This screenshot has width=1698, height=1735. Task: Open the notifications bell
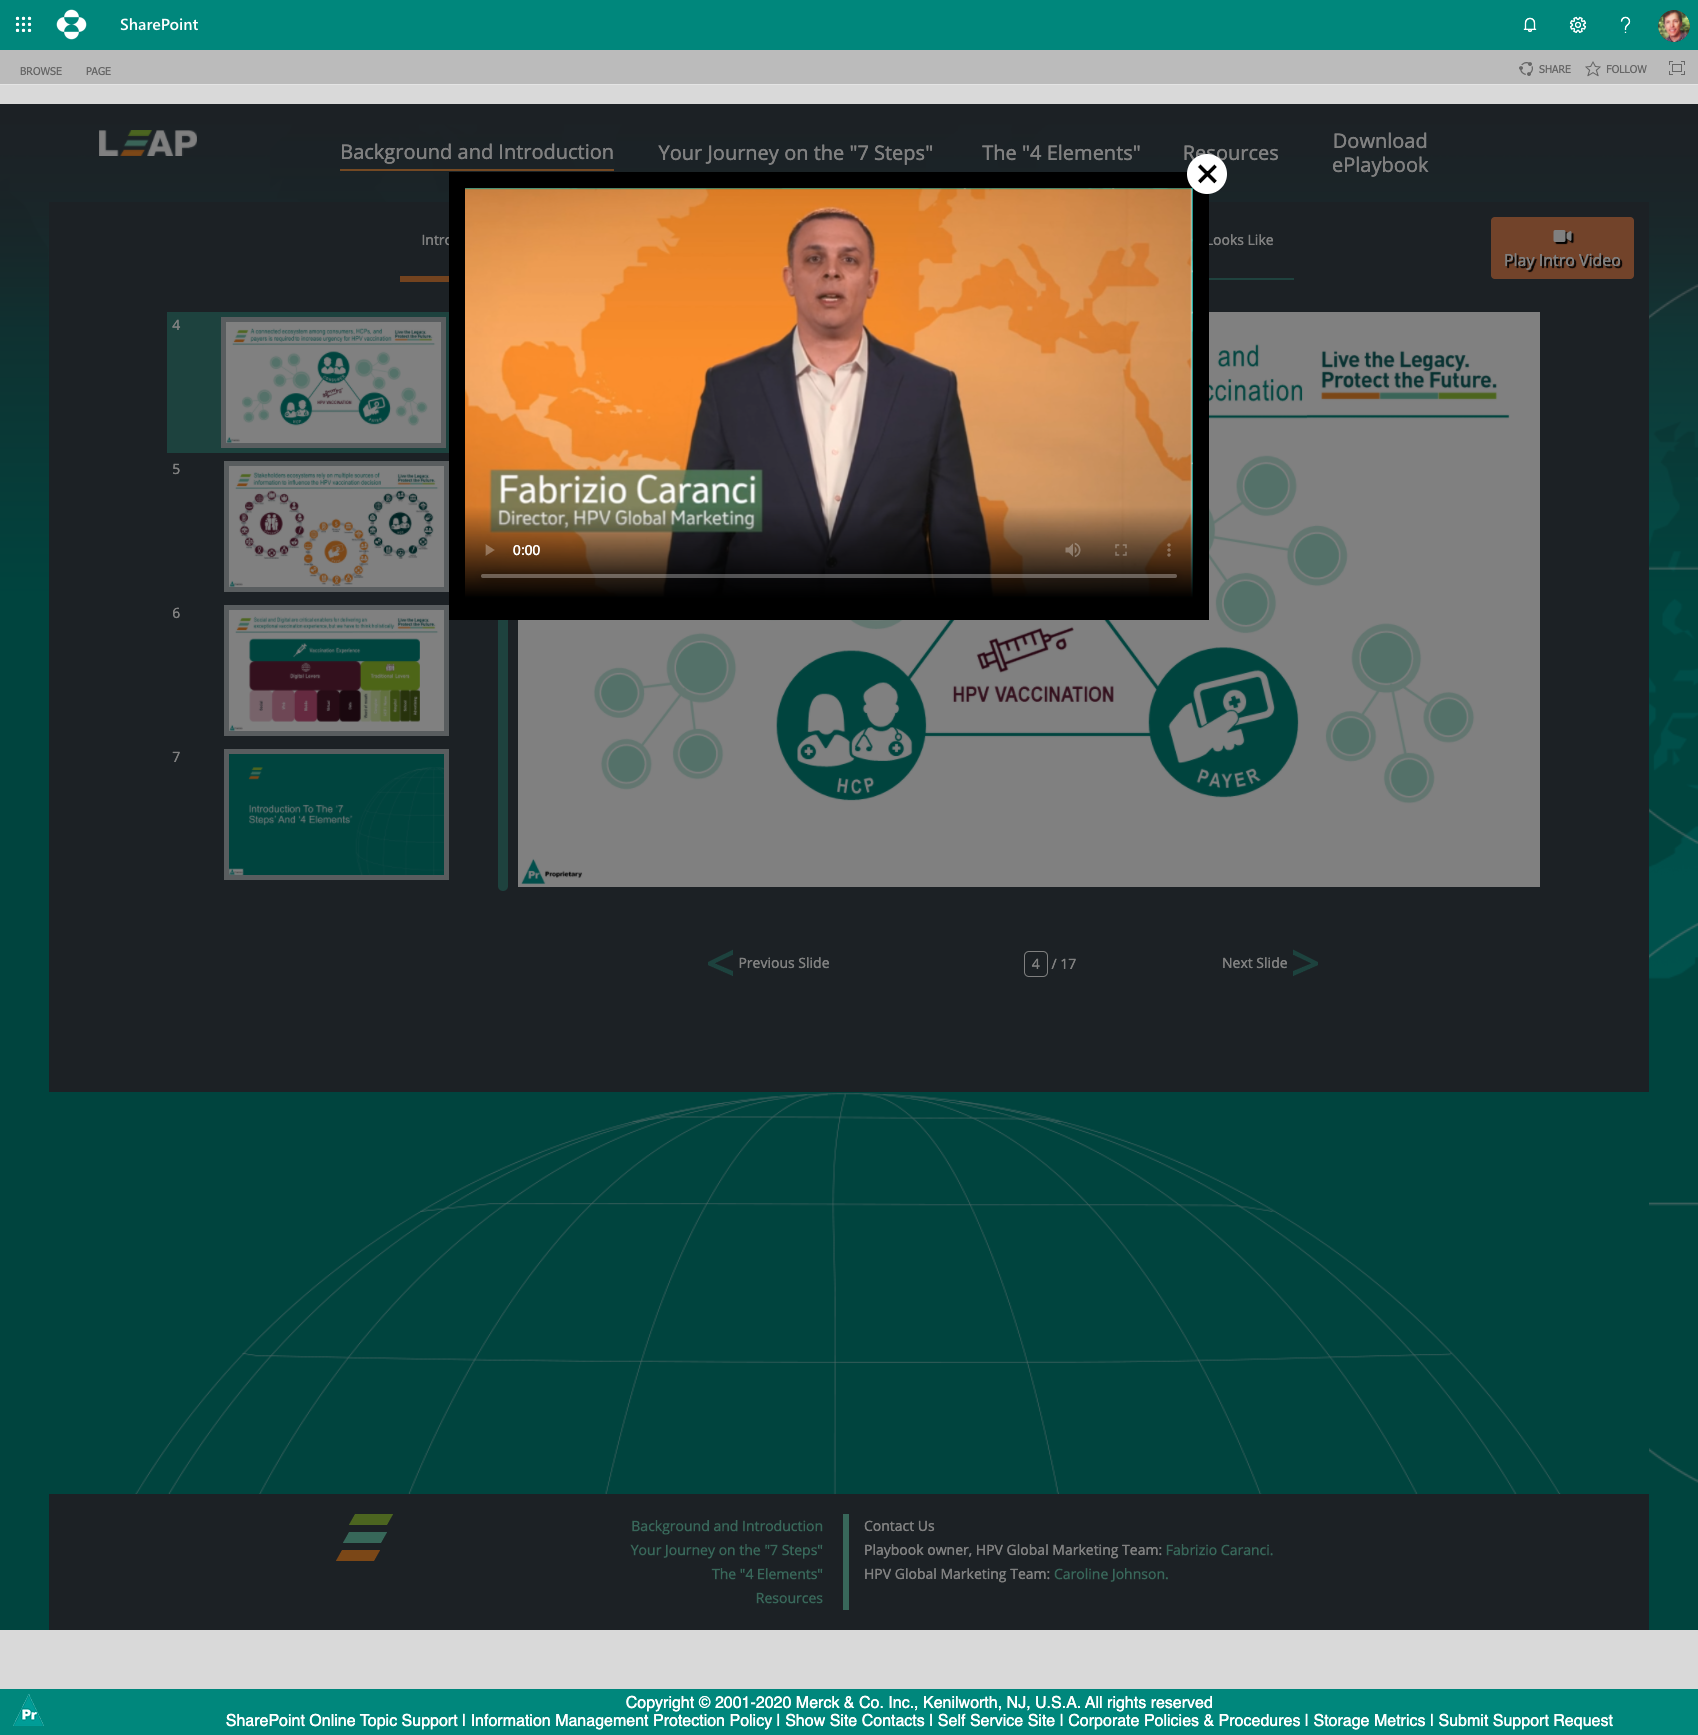pyautogui.click(x=1529, y=25)
